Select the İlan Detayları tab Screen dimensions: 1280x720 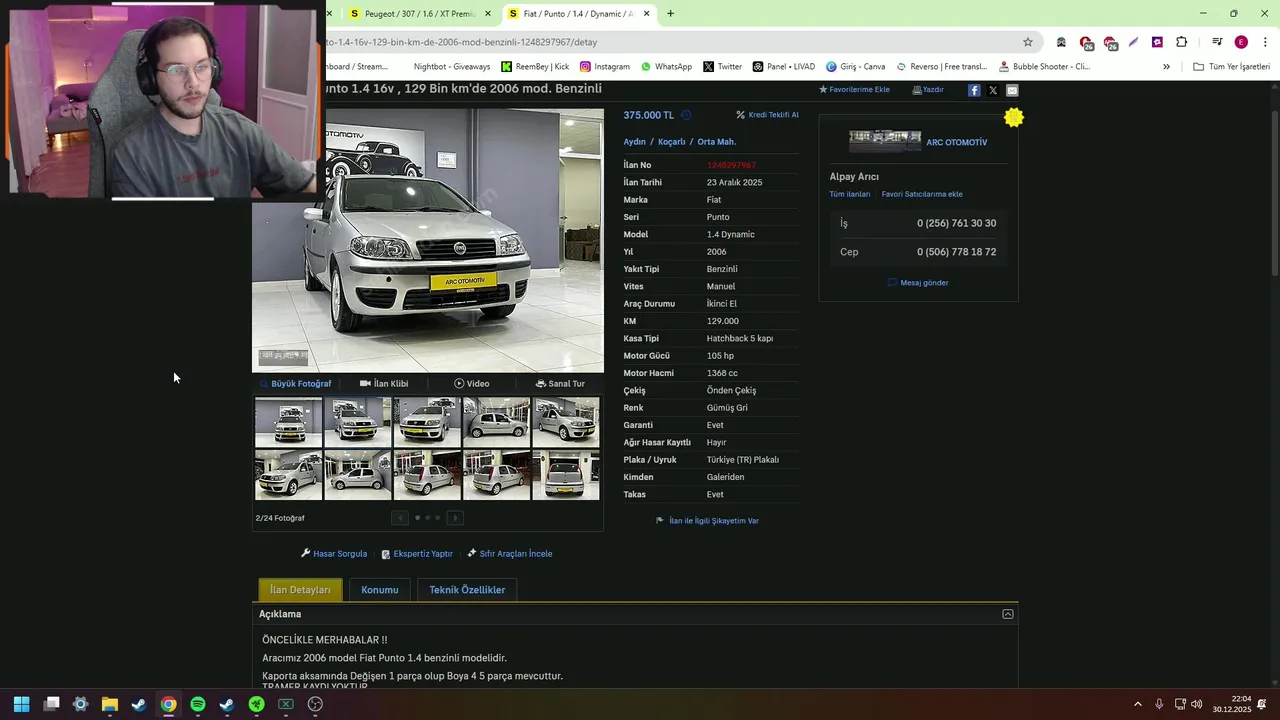coord(300,590)
